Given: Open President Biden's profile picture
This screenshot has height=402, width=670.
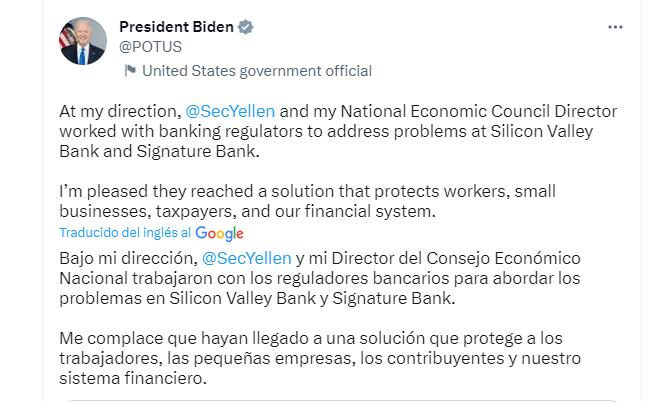Looking at the screenshot, I should [83, 40].
